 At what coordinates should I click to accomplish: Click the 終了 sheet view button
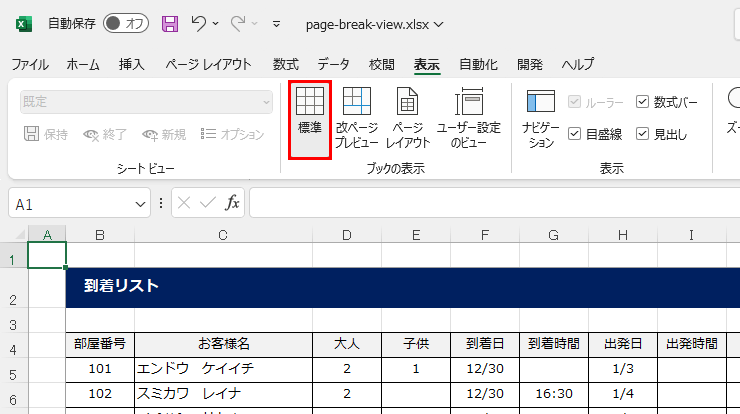[105, 135]
